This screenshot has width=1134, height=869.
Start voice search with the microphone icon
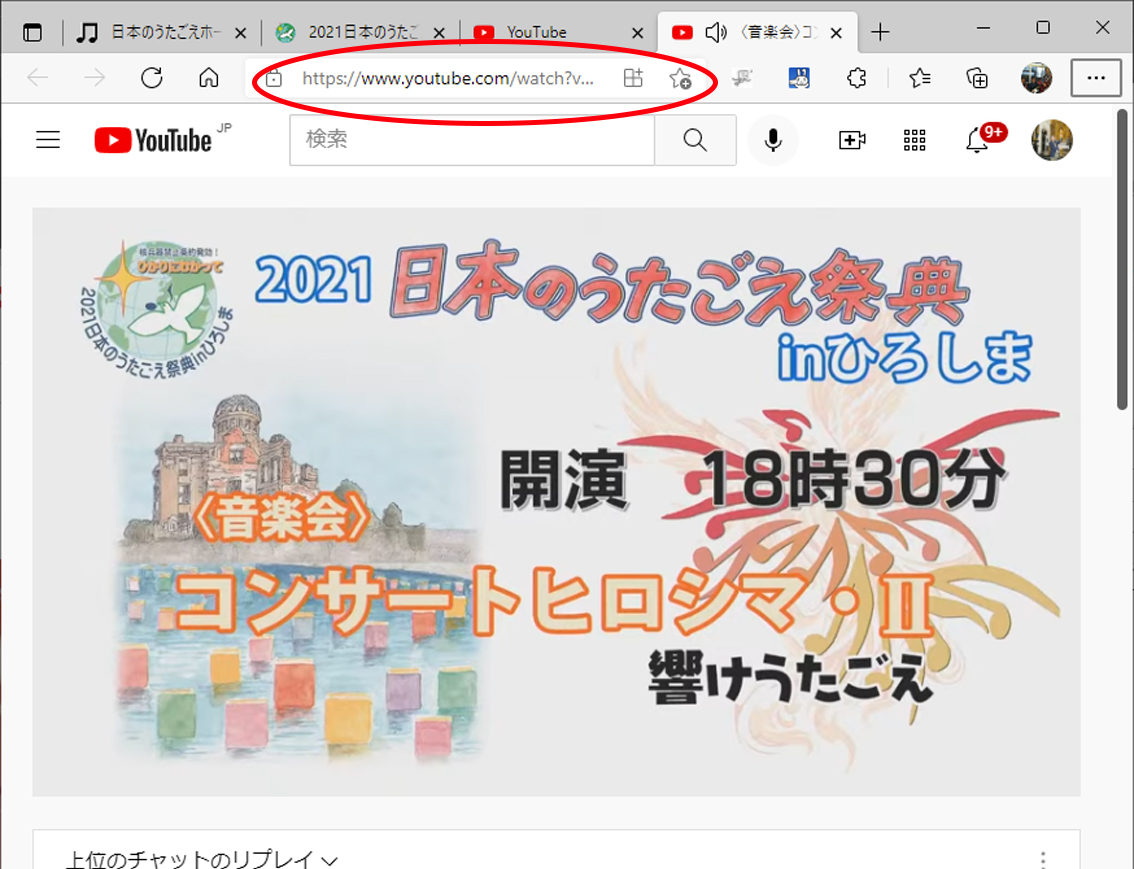pyautogui.click(x=772, y=140)
